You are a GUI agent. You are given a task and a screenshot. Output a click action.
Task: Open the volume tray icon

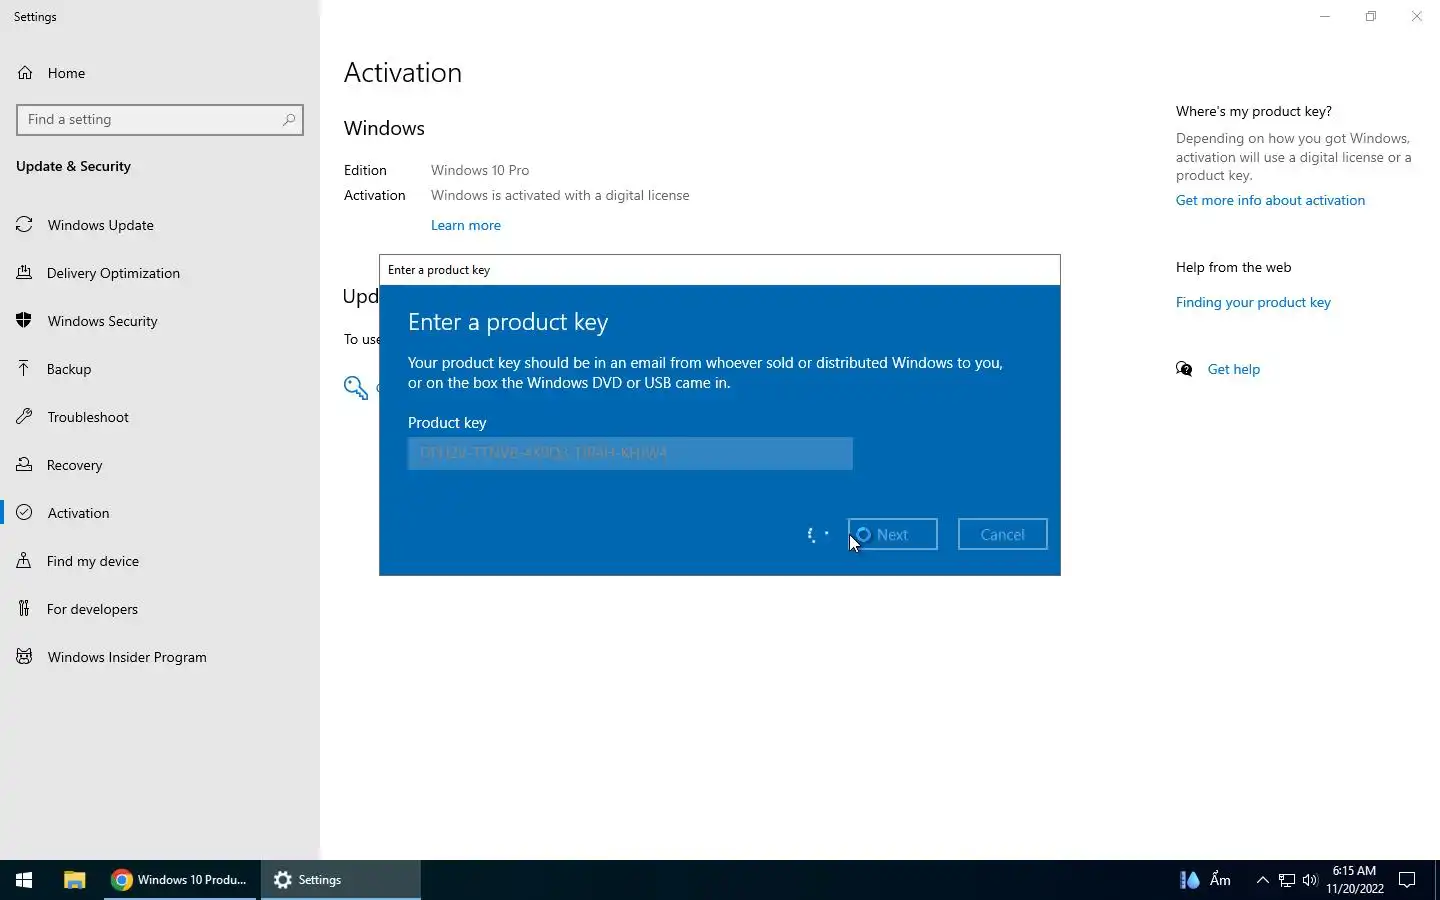(x=1310, y=880)
